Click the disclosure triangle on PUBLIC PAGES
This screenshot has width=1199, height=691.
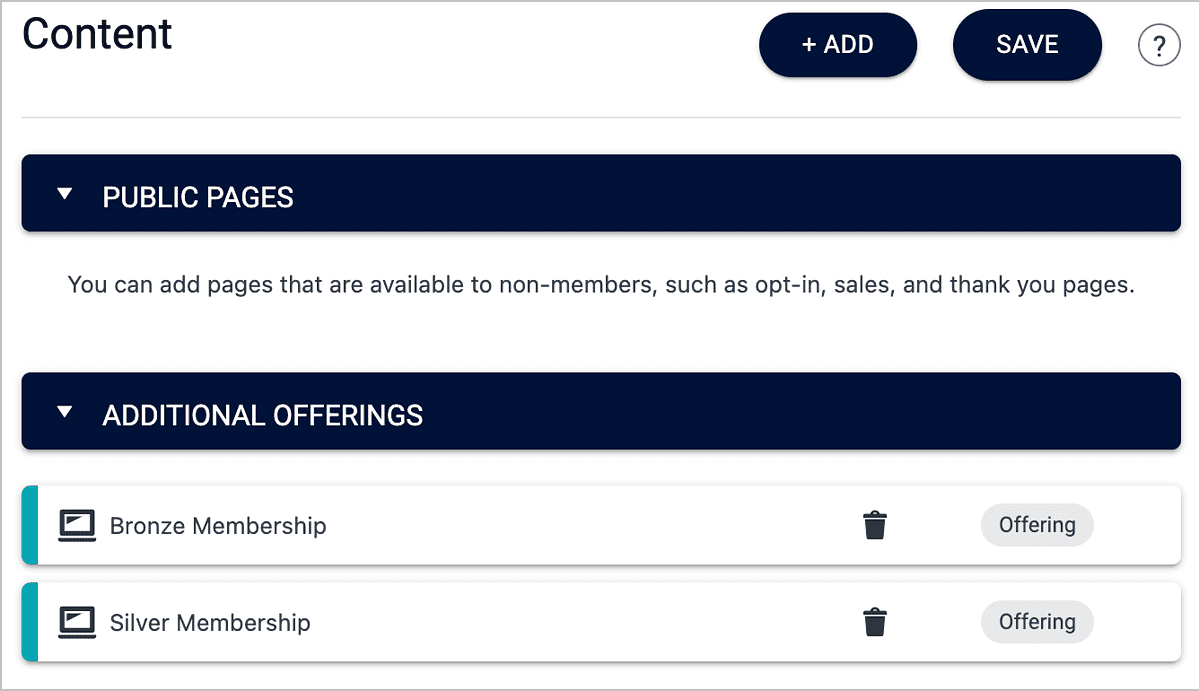[x=65, y=193]
